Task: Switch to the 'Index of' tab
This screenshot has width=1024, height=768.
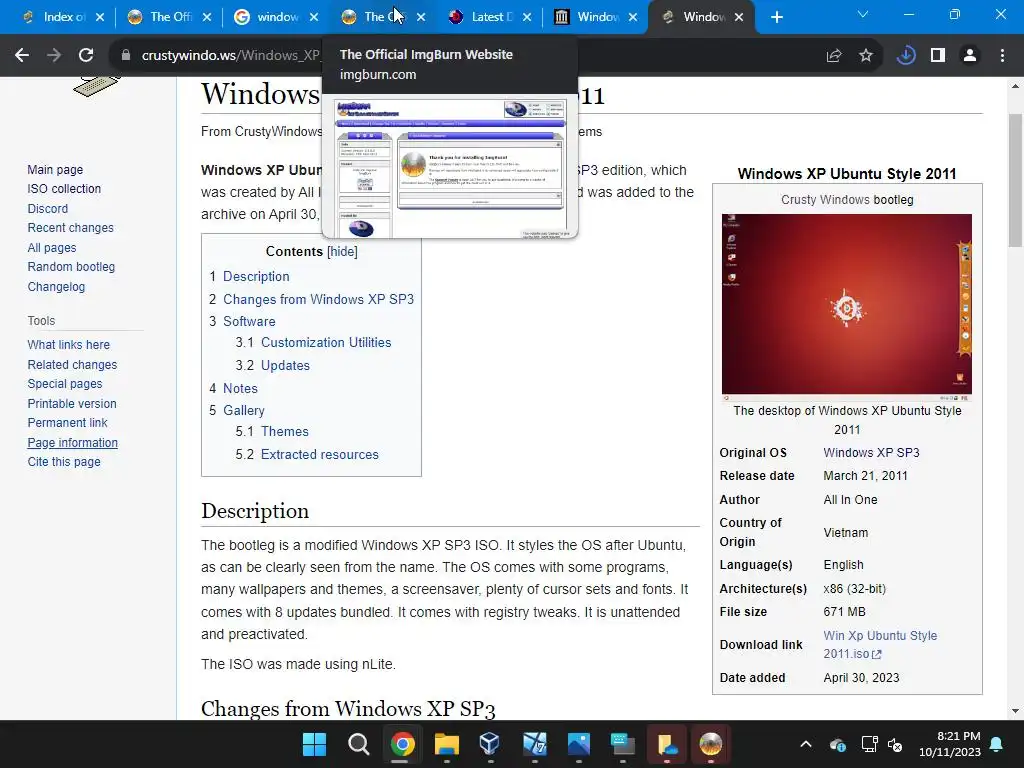Action: (56, 17)
